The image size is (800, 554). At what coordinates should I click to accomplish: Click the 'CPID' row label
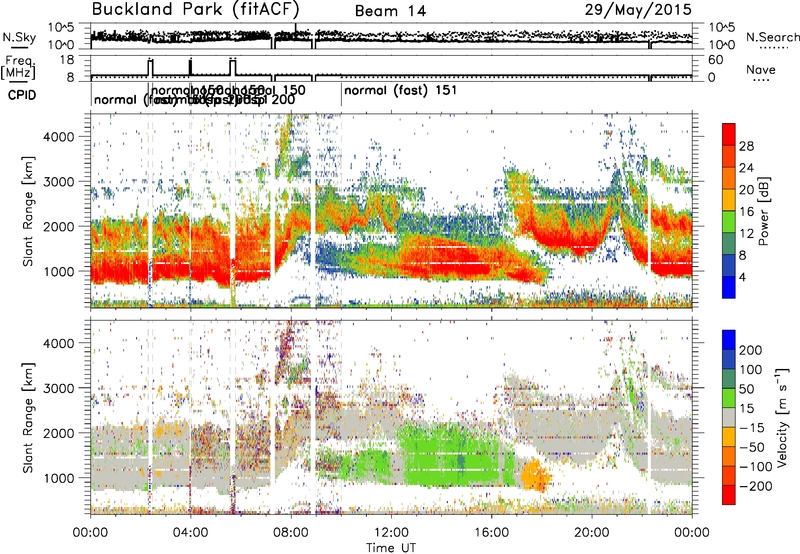(x=22, y=95)
